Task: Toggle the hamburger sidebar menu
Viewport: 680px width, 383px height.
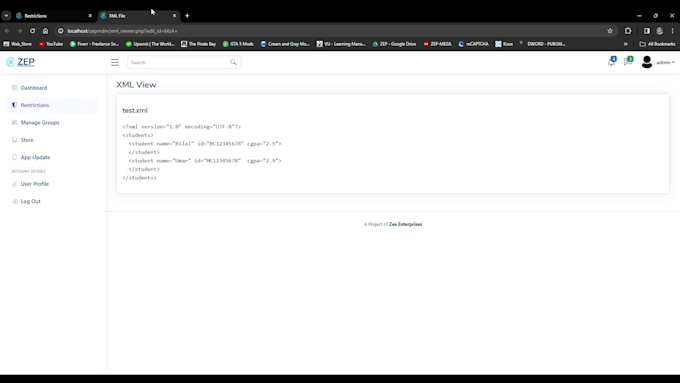Action: pyautogui.click(x=114, y=62)
